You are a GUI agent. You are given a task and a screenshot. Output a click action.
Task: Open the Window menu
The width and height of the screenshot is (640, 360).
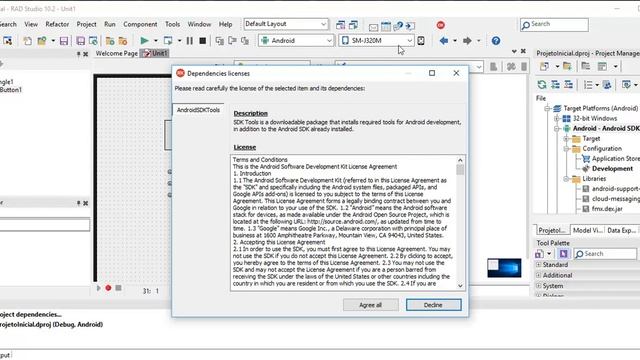pos(199,24)
